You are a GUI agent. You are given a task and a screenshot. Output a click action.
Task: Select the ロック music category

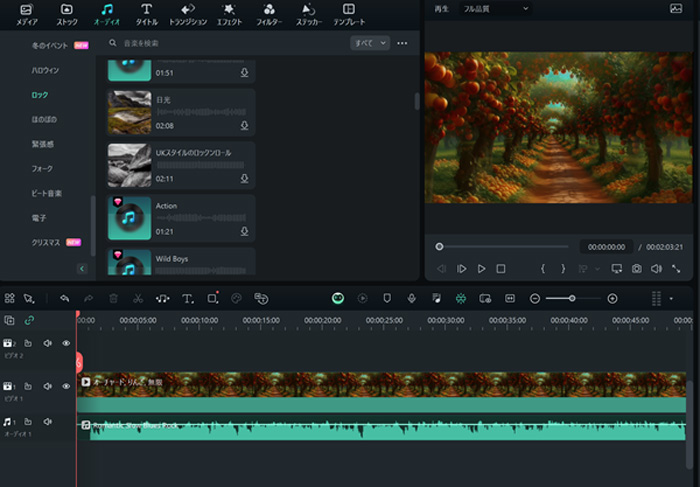(39, 95)
